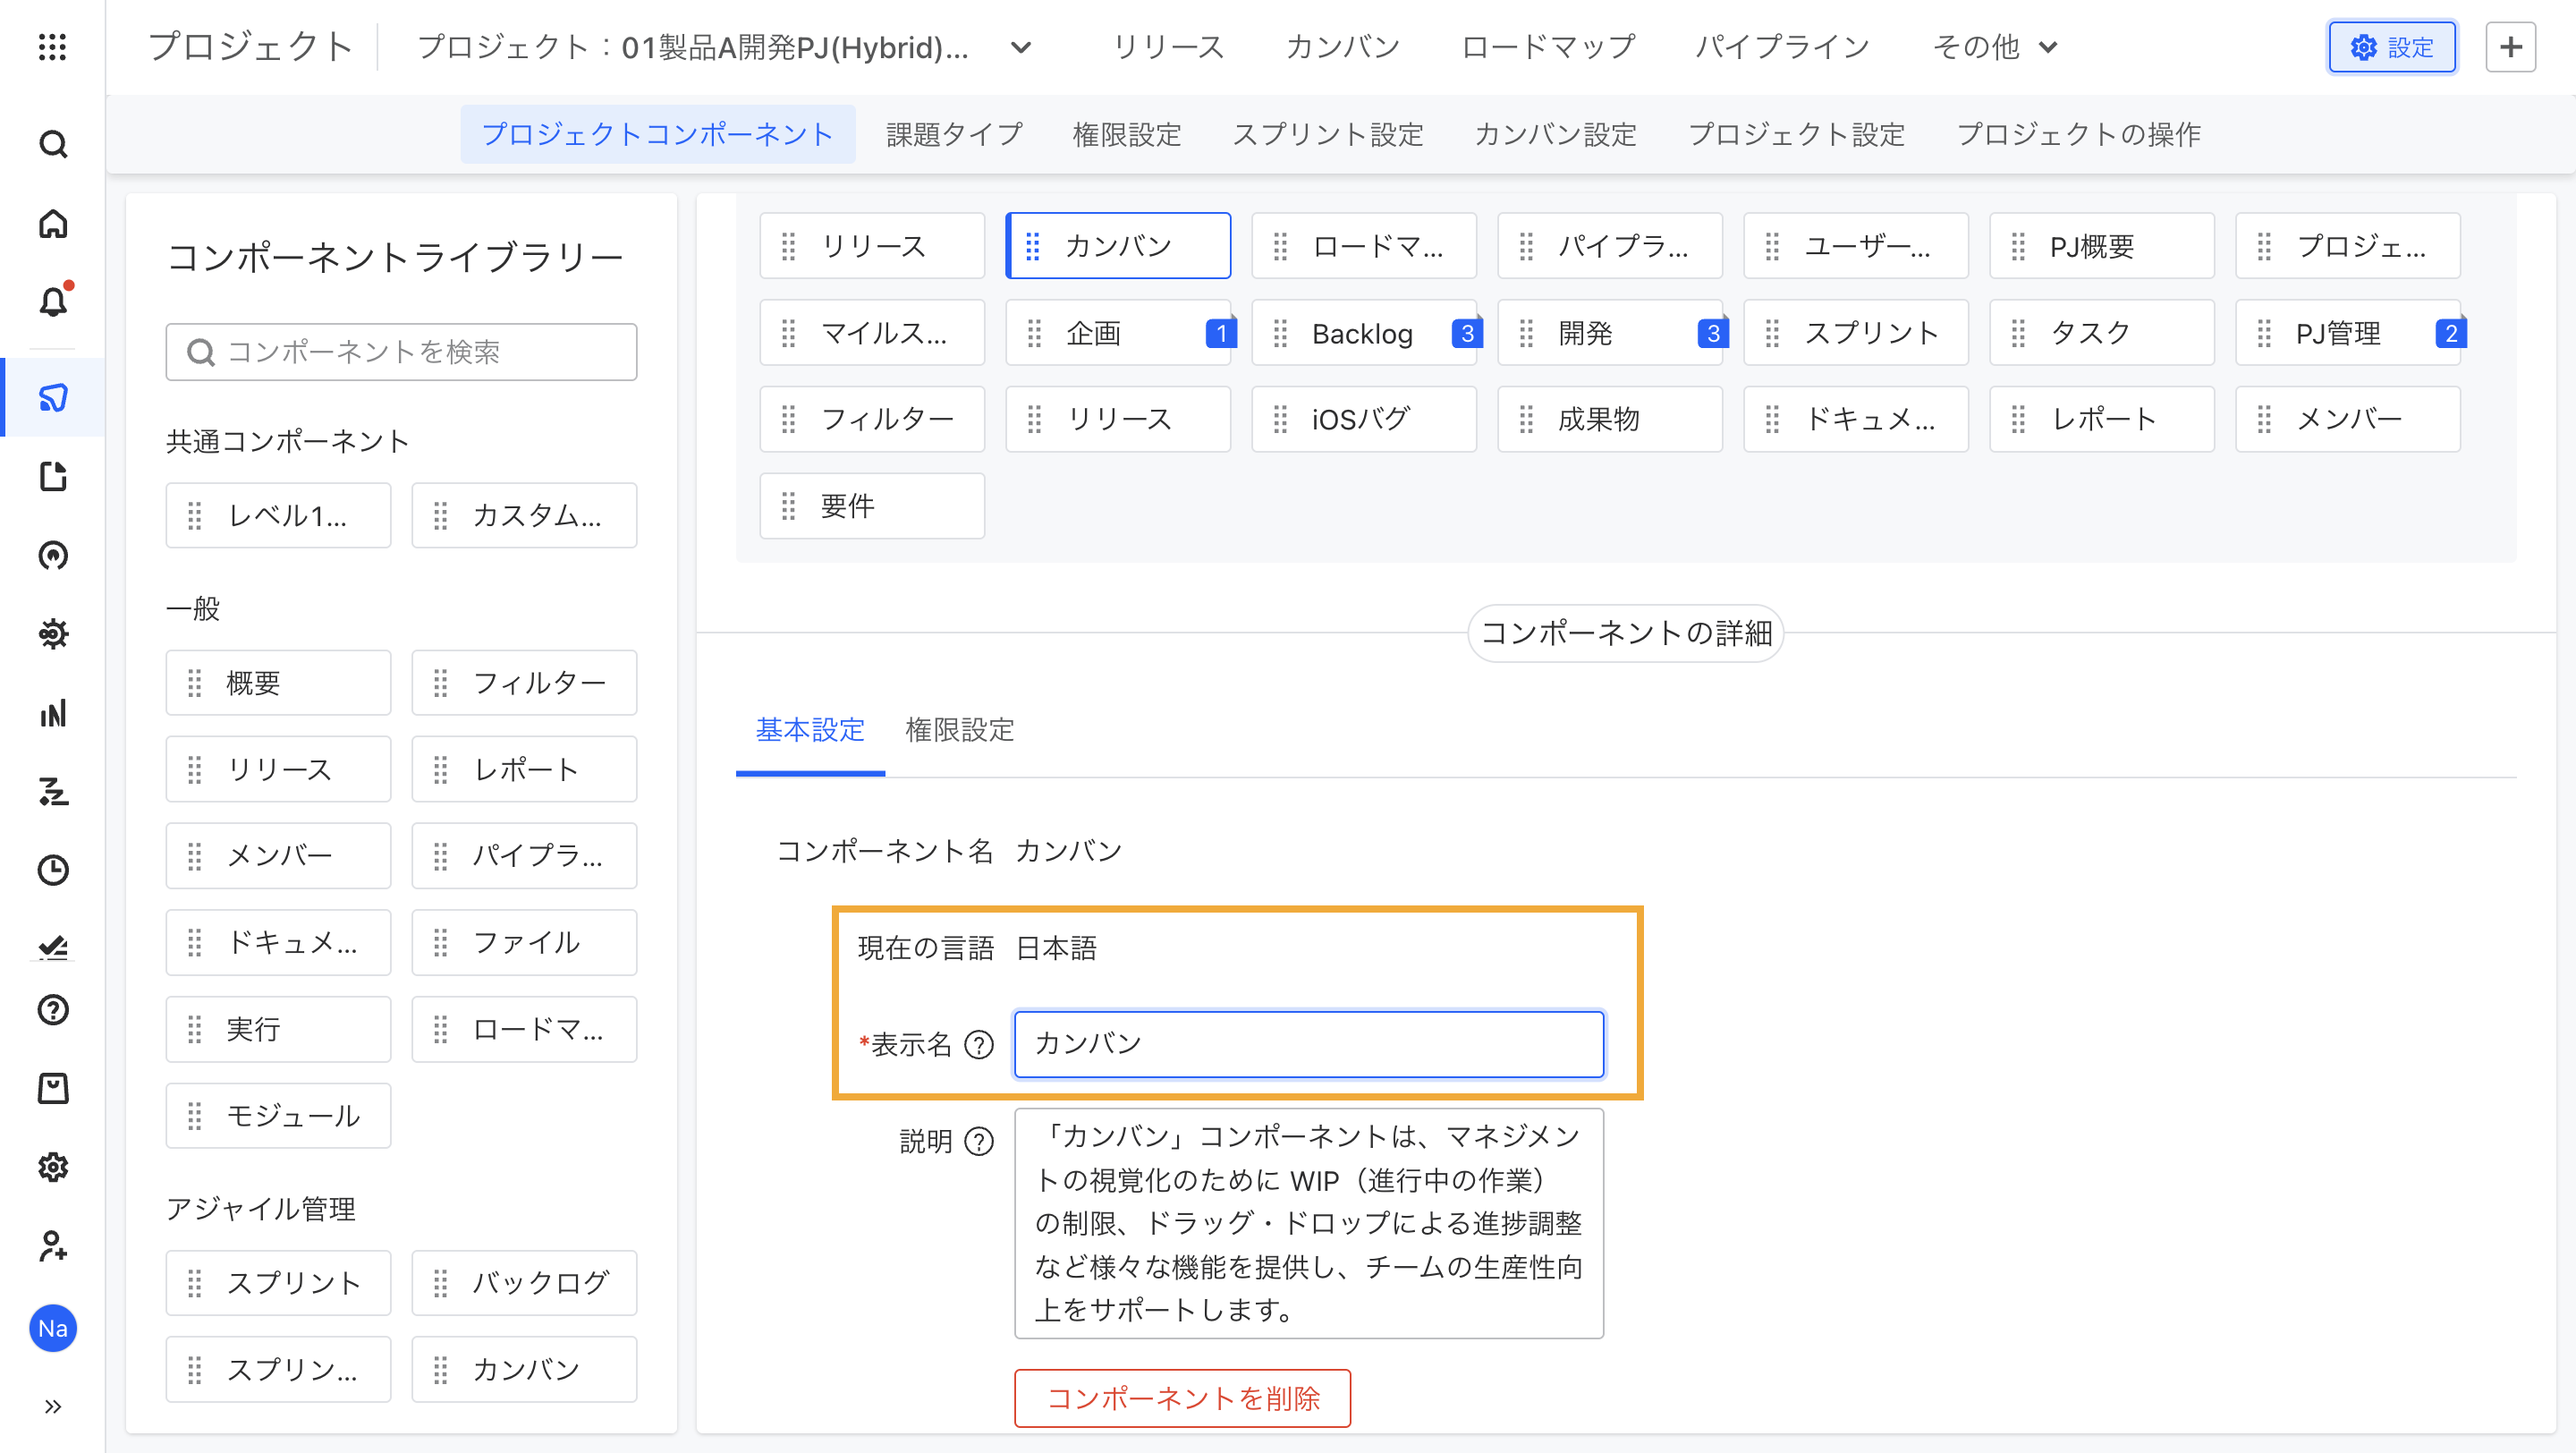Switch to the 権限設定 detail tab
This screenshot has height=1453, width=2576.
tap(959, 730)
